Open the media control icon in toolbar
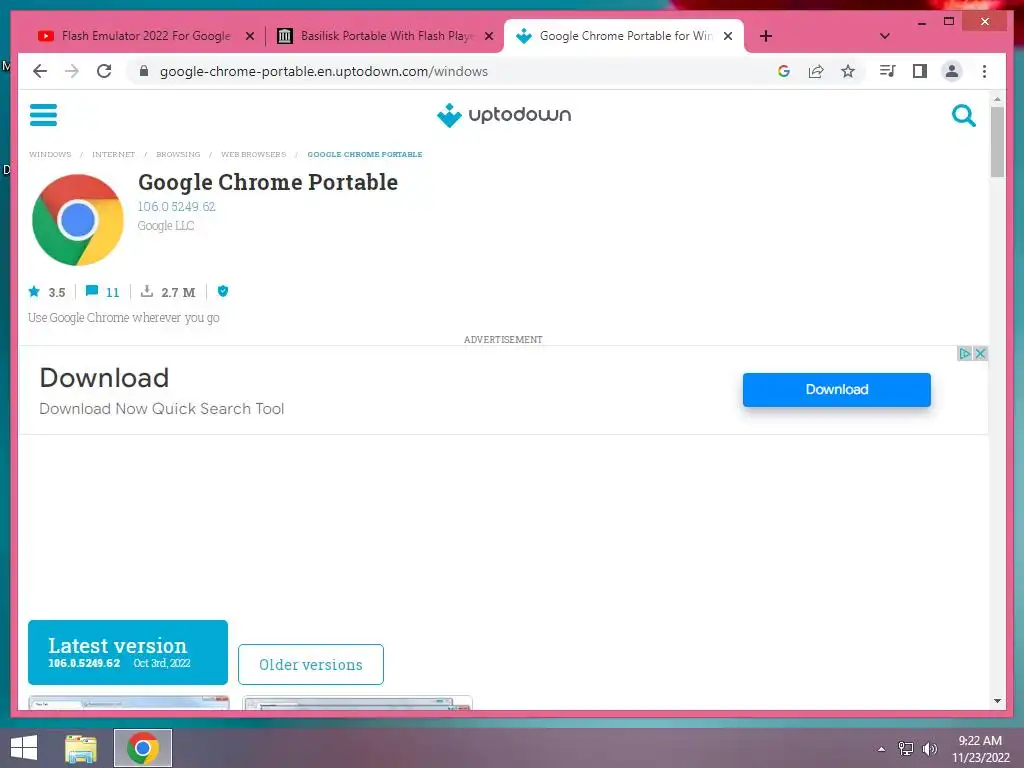Viewport: 1024px width, 768px height. (888, 71)
